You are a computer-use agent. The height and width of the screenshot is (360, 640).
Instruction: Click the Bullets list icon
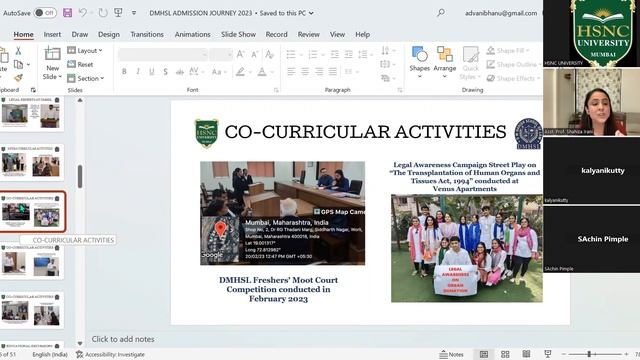pyautogui.click(x=291, y=54)
